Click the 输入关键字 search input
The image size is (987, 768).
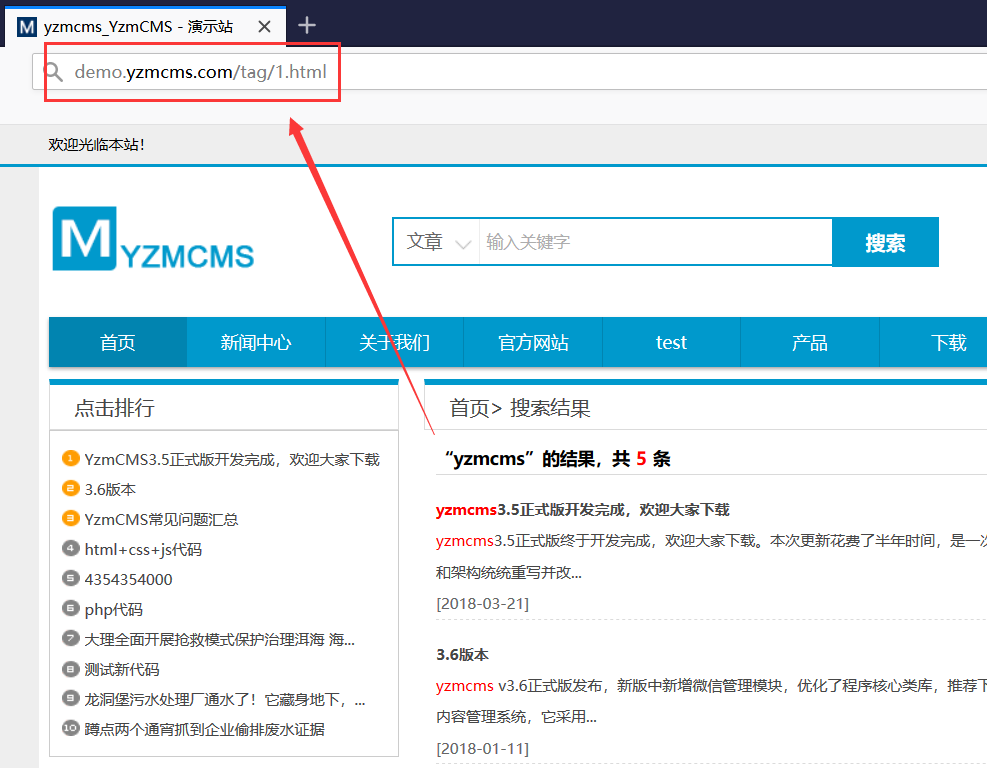coord(655,242)
